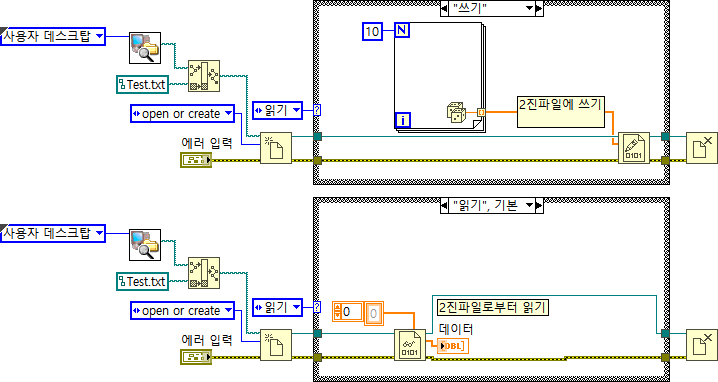Click the refnum output tunnel on the 쓰기 case

(x=665, y=136)
